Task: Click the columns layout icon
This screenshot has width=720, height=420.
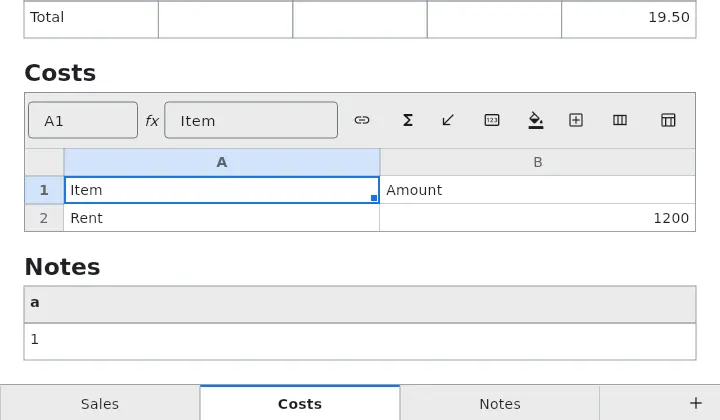Action: pos(620,120)
